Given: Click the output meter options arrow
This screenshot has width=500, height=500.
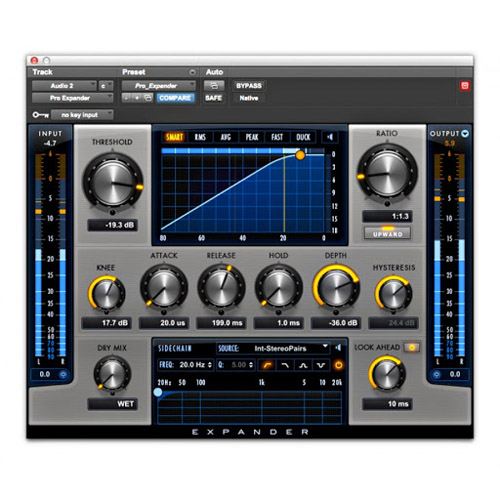Looking at the screenshot, I should click(465, 134).
